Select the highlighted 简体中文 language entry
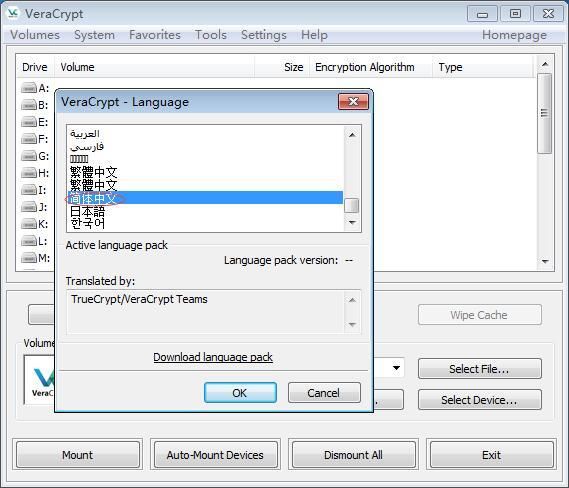This screenshot has width=569, height=488. pyautogui.click(x=205, y=198)
